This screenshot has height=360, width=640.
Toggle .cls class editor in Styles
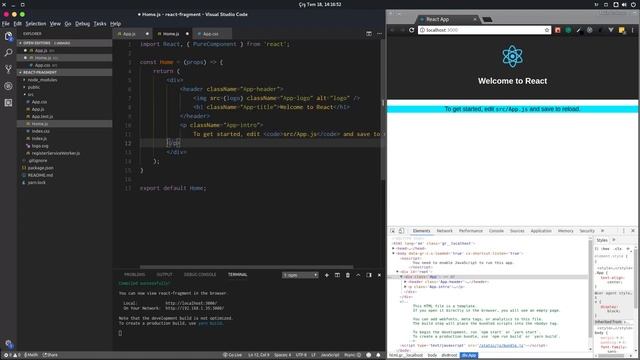[x=618, y=249]
